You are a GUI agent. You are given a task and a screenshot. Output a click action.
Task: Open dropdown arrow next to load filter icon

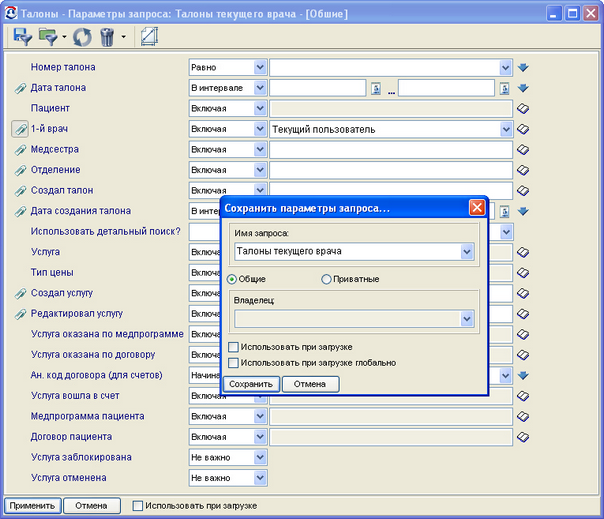click(64, 37)
